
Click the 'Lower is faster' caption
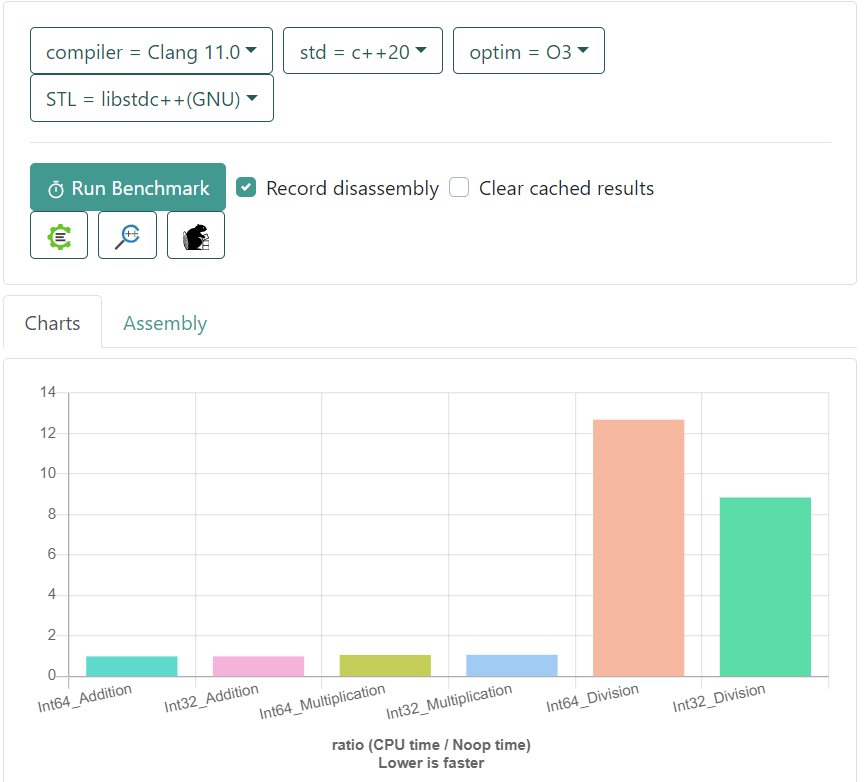click(431, 763)
